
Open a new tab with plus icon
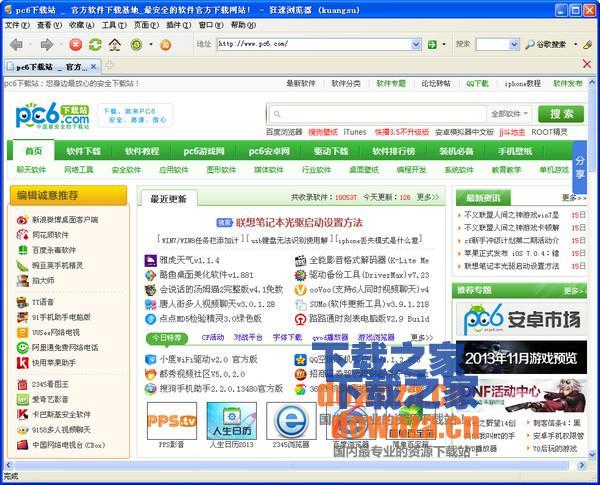tap(109, 65)
